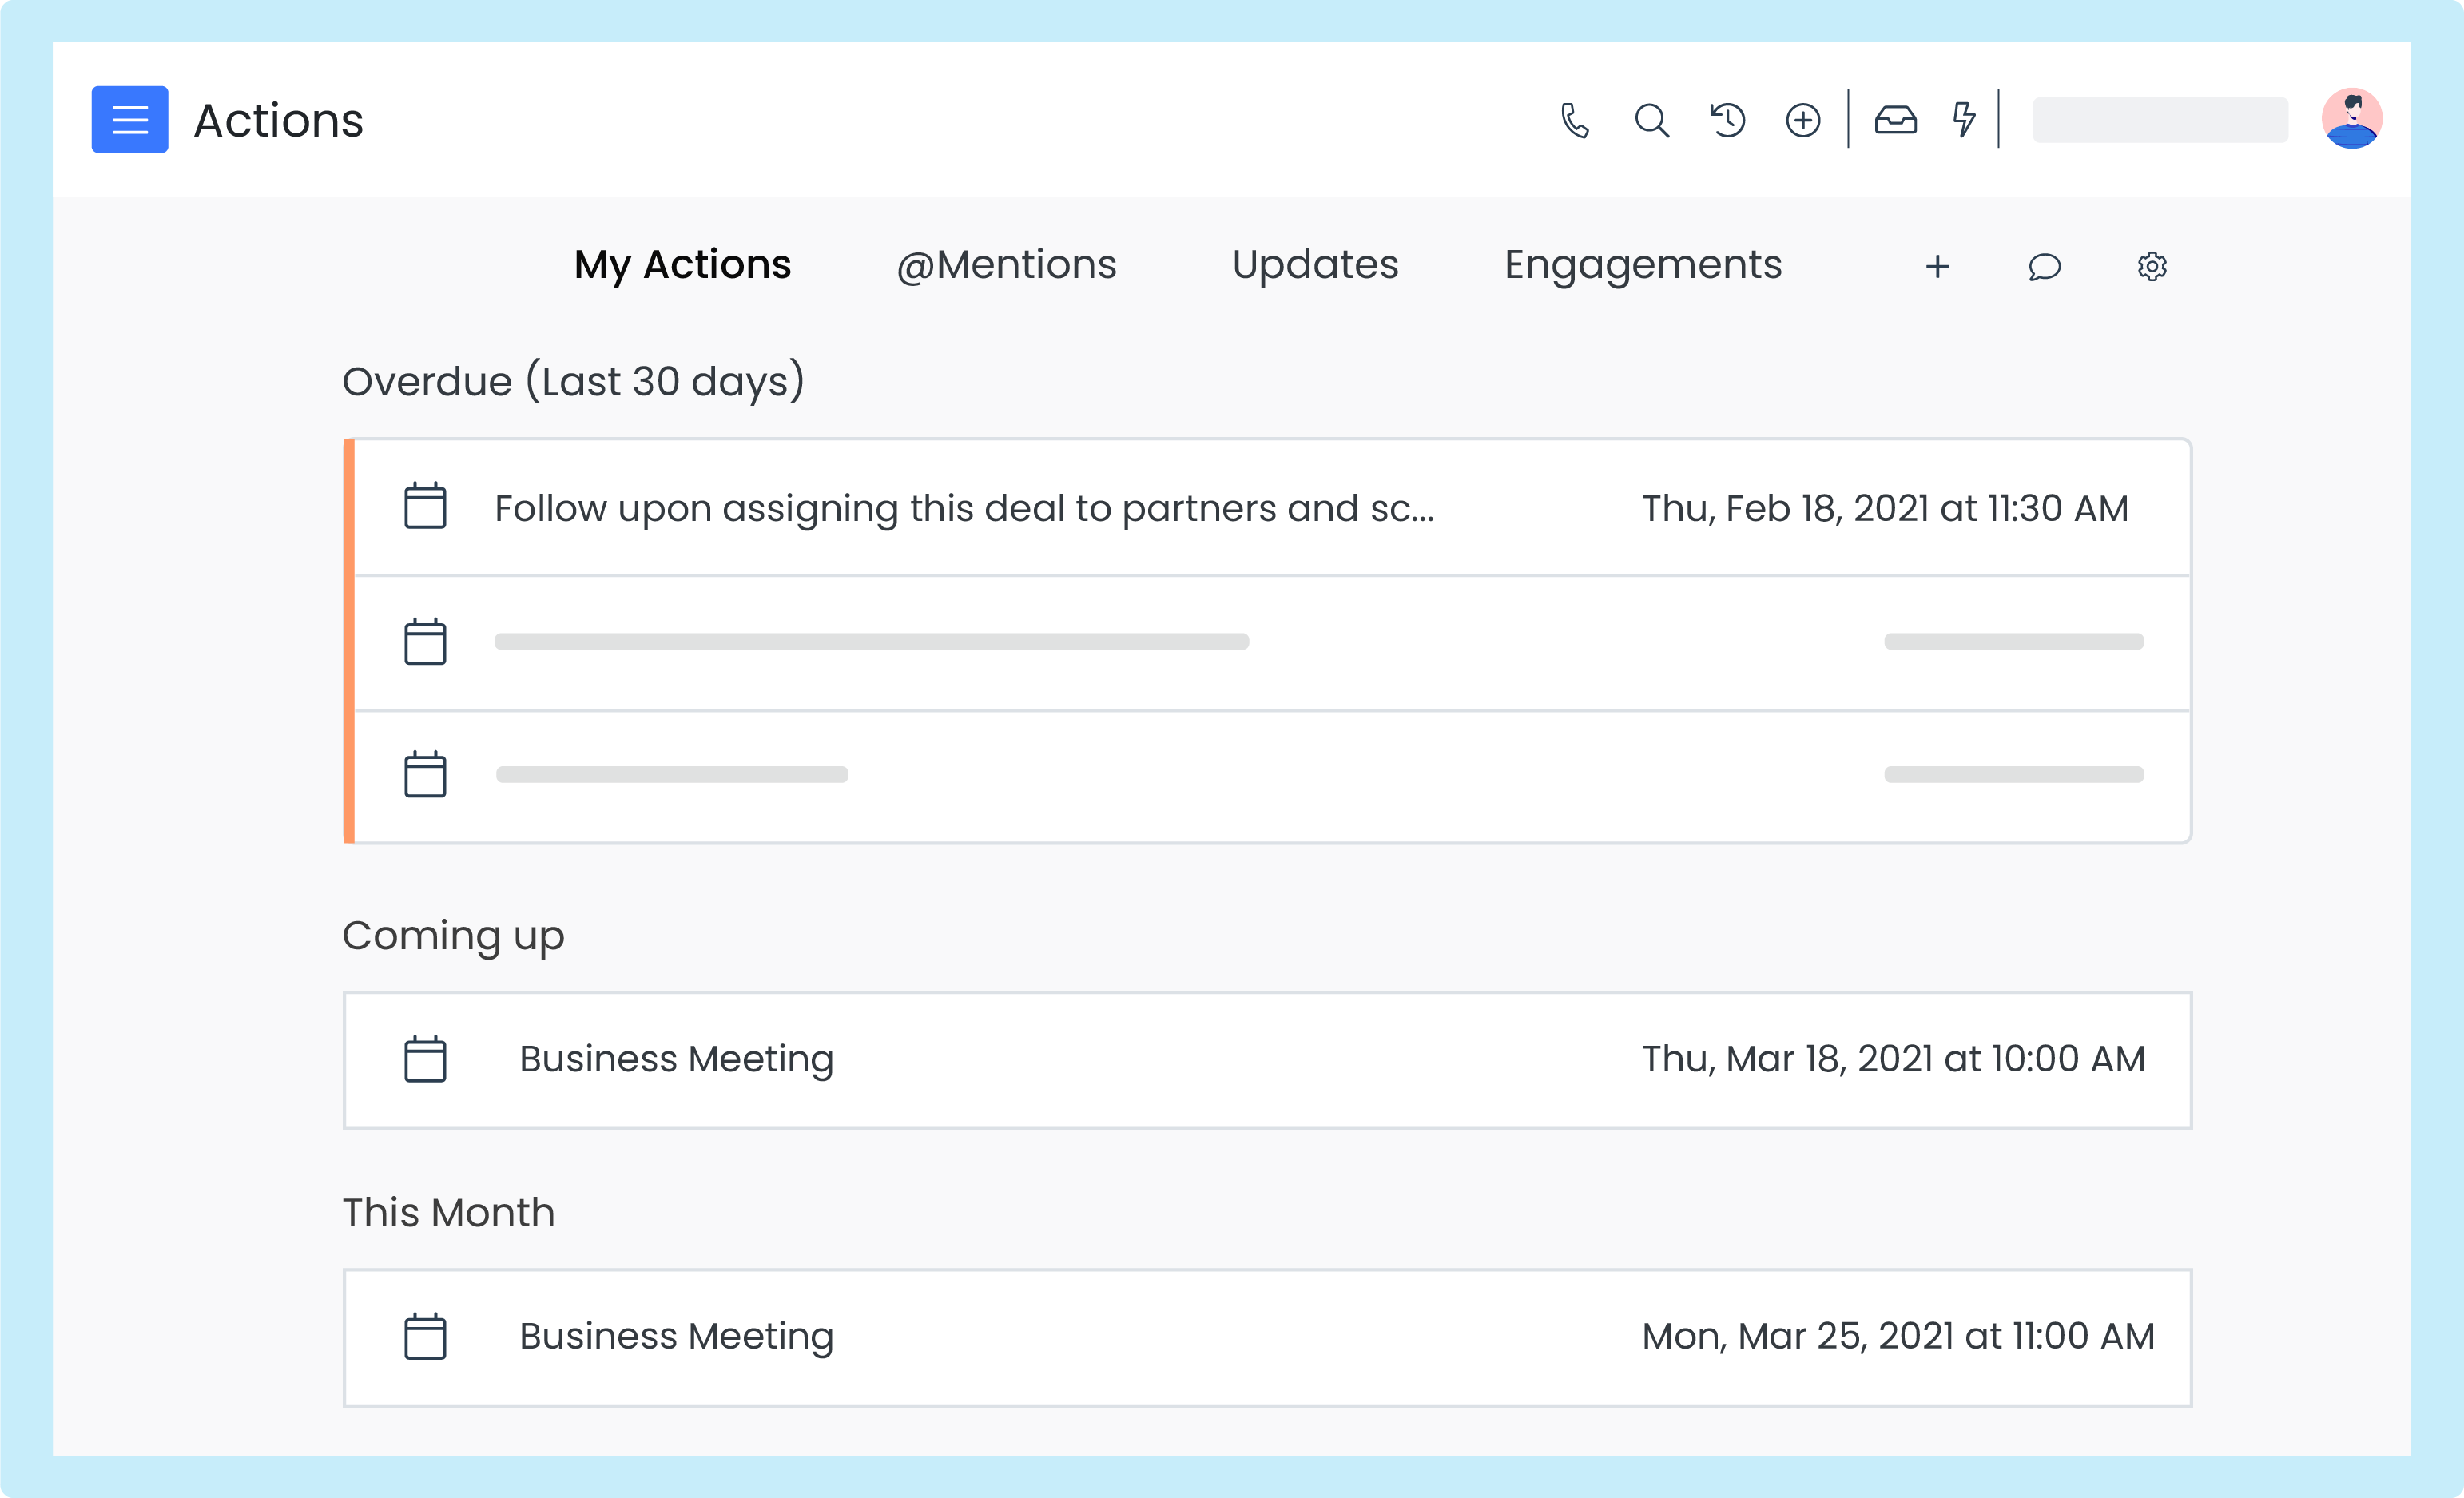The width and height of the screenshot is (2464, 1498).
Task: Select the Engagements tab
Action: coord(1643,265)
